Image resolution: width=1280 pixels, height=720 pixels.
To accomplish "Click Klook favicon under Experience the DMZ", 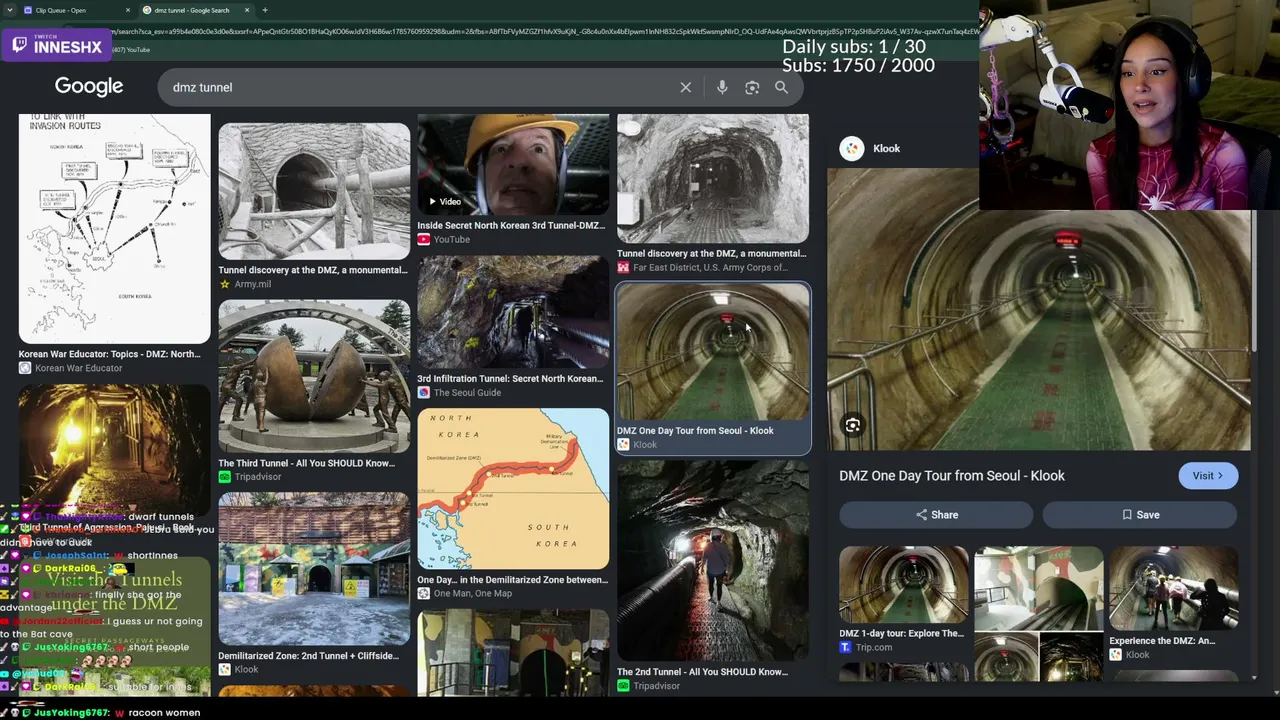I will (x=1116, y=655).
